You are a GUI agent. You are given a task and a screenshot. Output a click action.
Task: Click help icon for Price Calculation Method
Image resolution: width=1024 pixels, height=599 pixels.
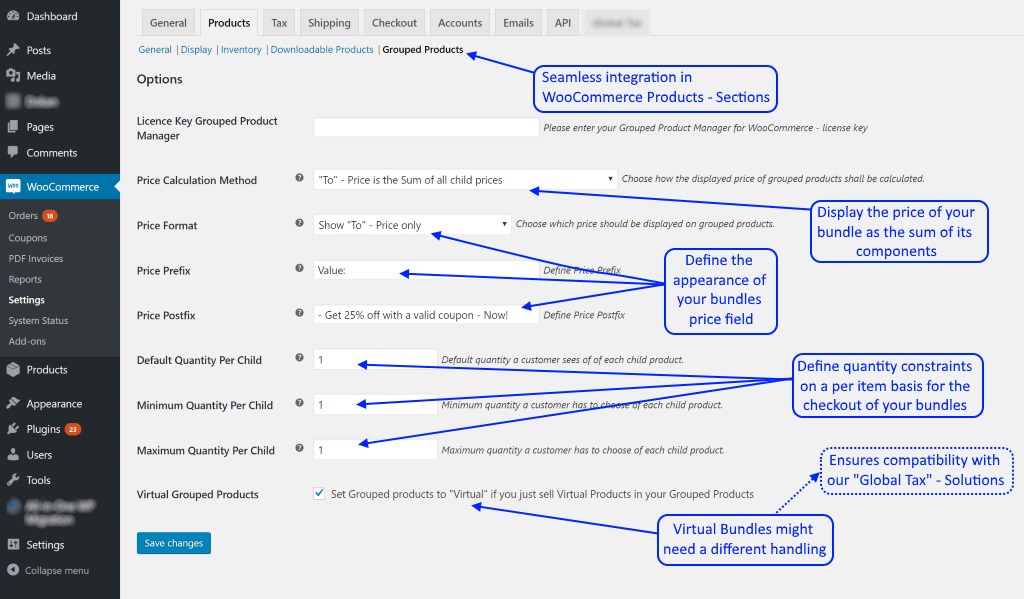coord(299,178)
